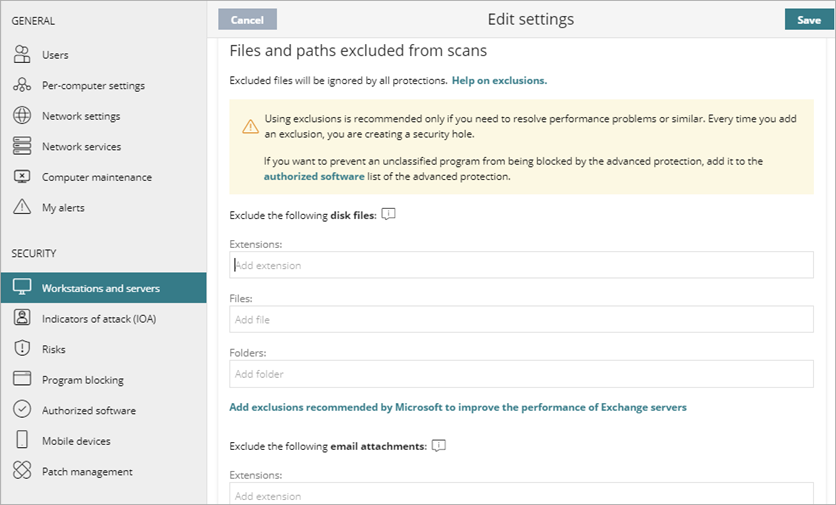The width and height of the screenshot is (836, 505).
Task: Follow the authorized software link in warning
Action: click(314, 177)
